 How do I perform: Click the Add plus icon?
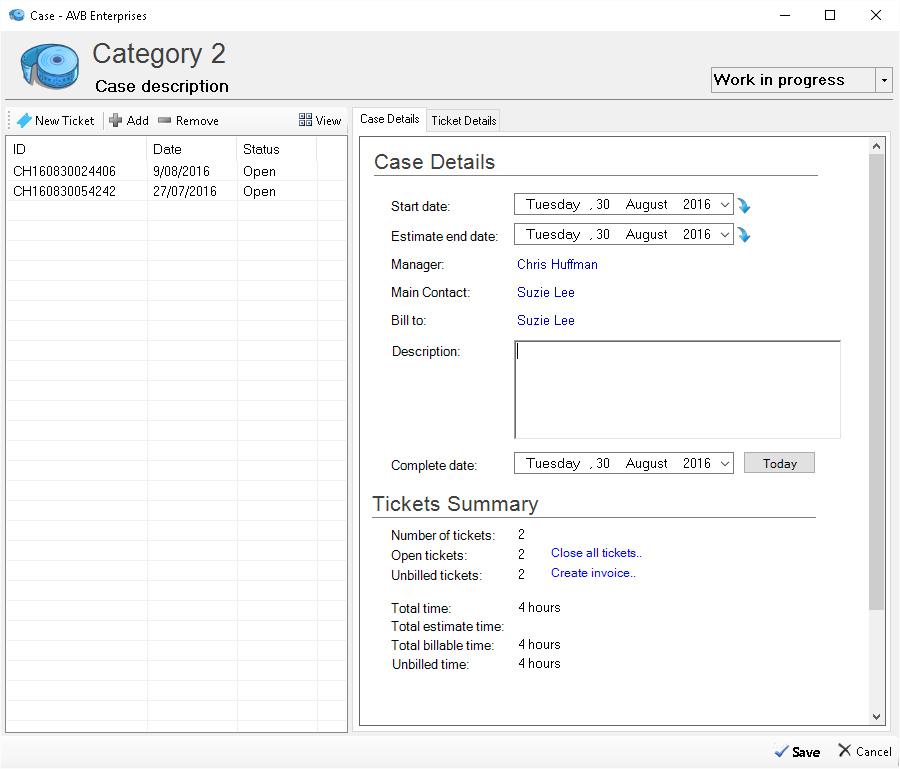point(116,120)
